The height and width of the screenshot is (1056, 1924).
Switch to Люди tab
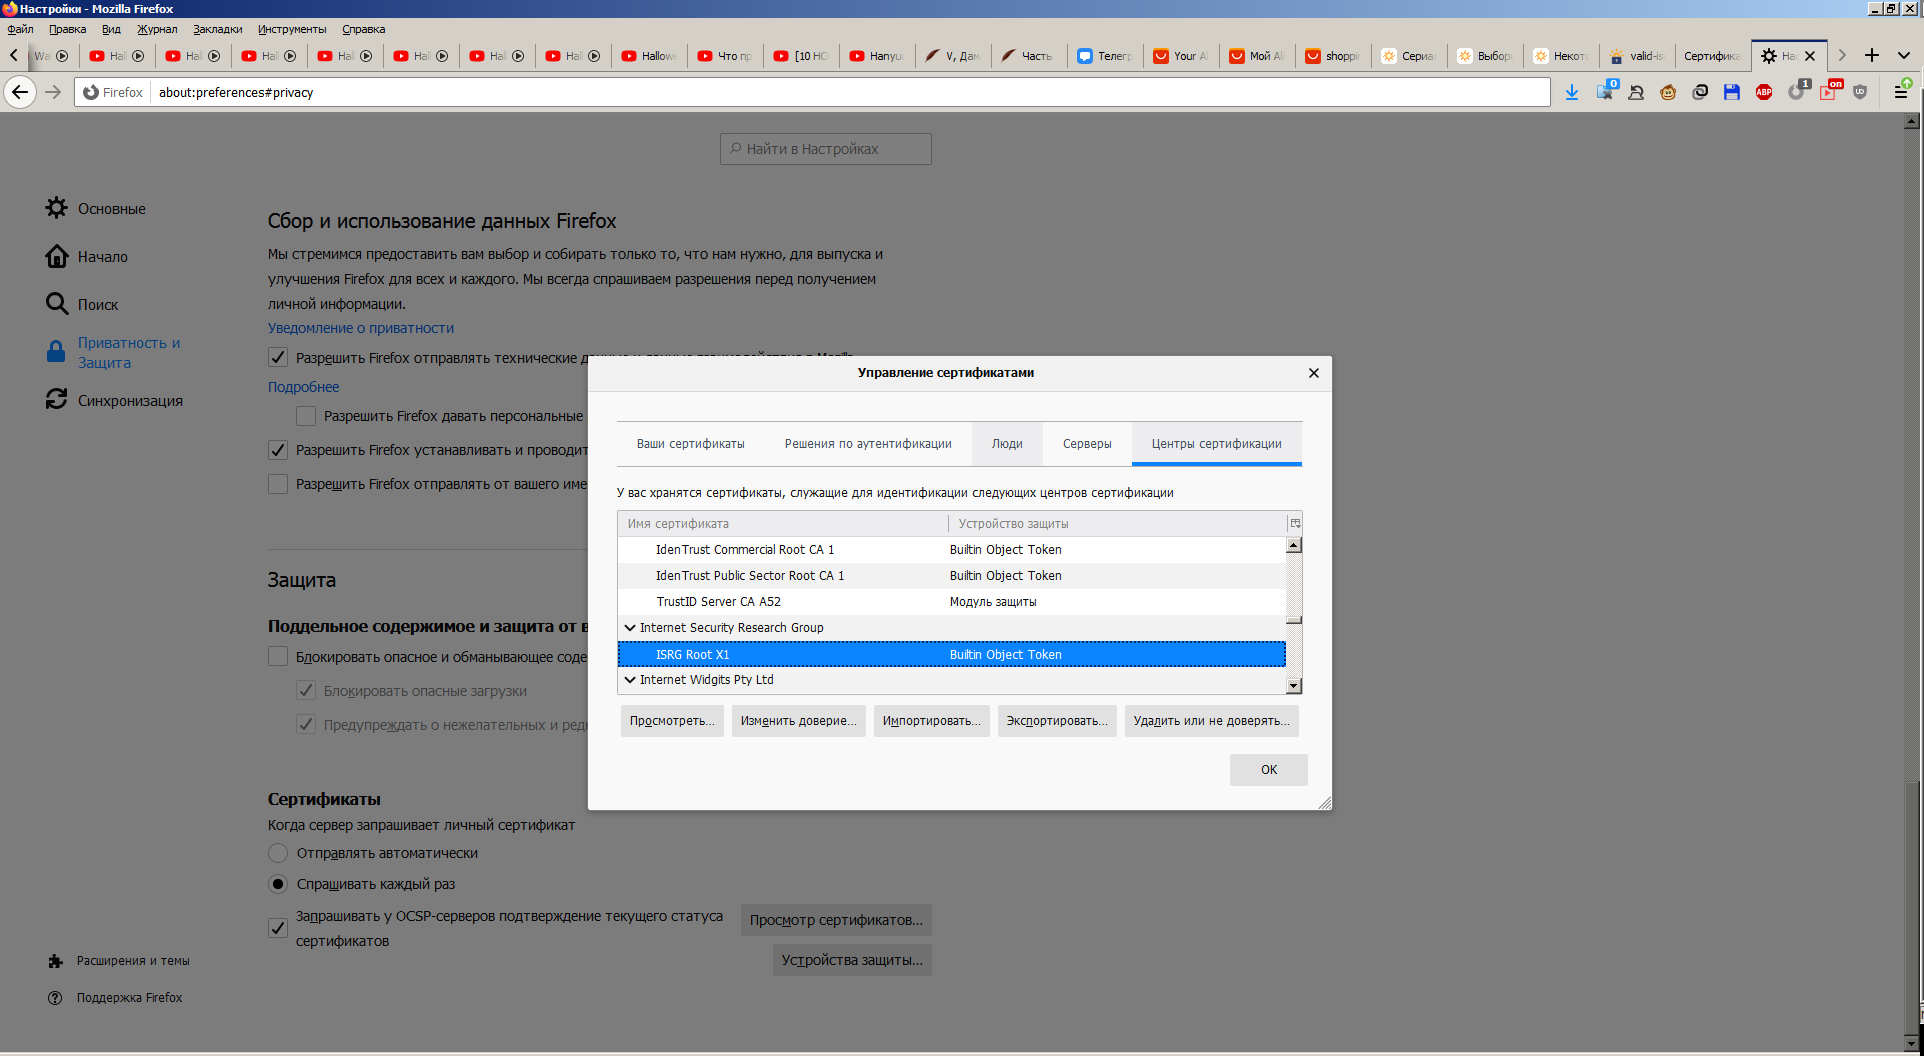(x=1007, y=444)
